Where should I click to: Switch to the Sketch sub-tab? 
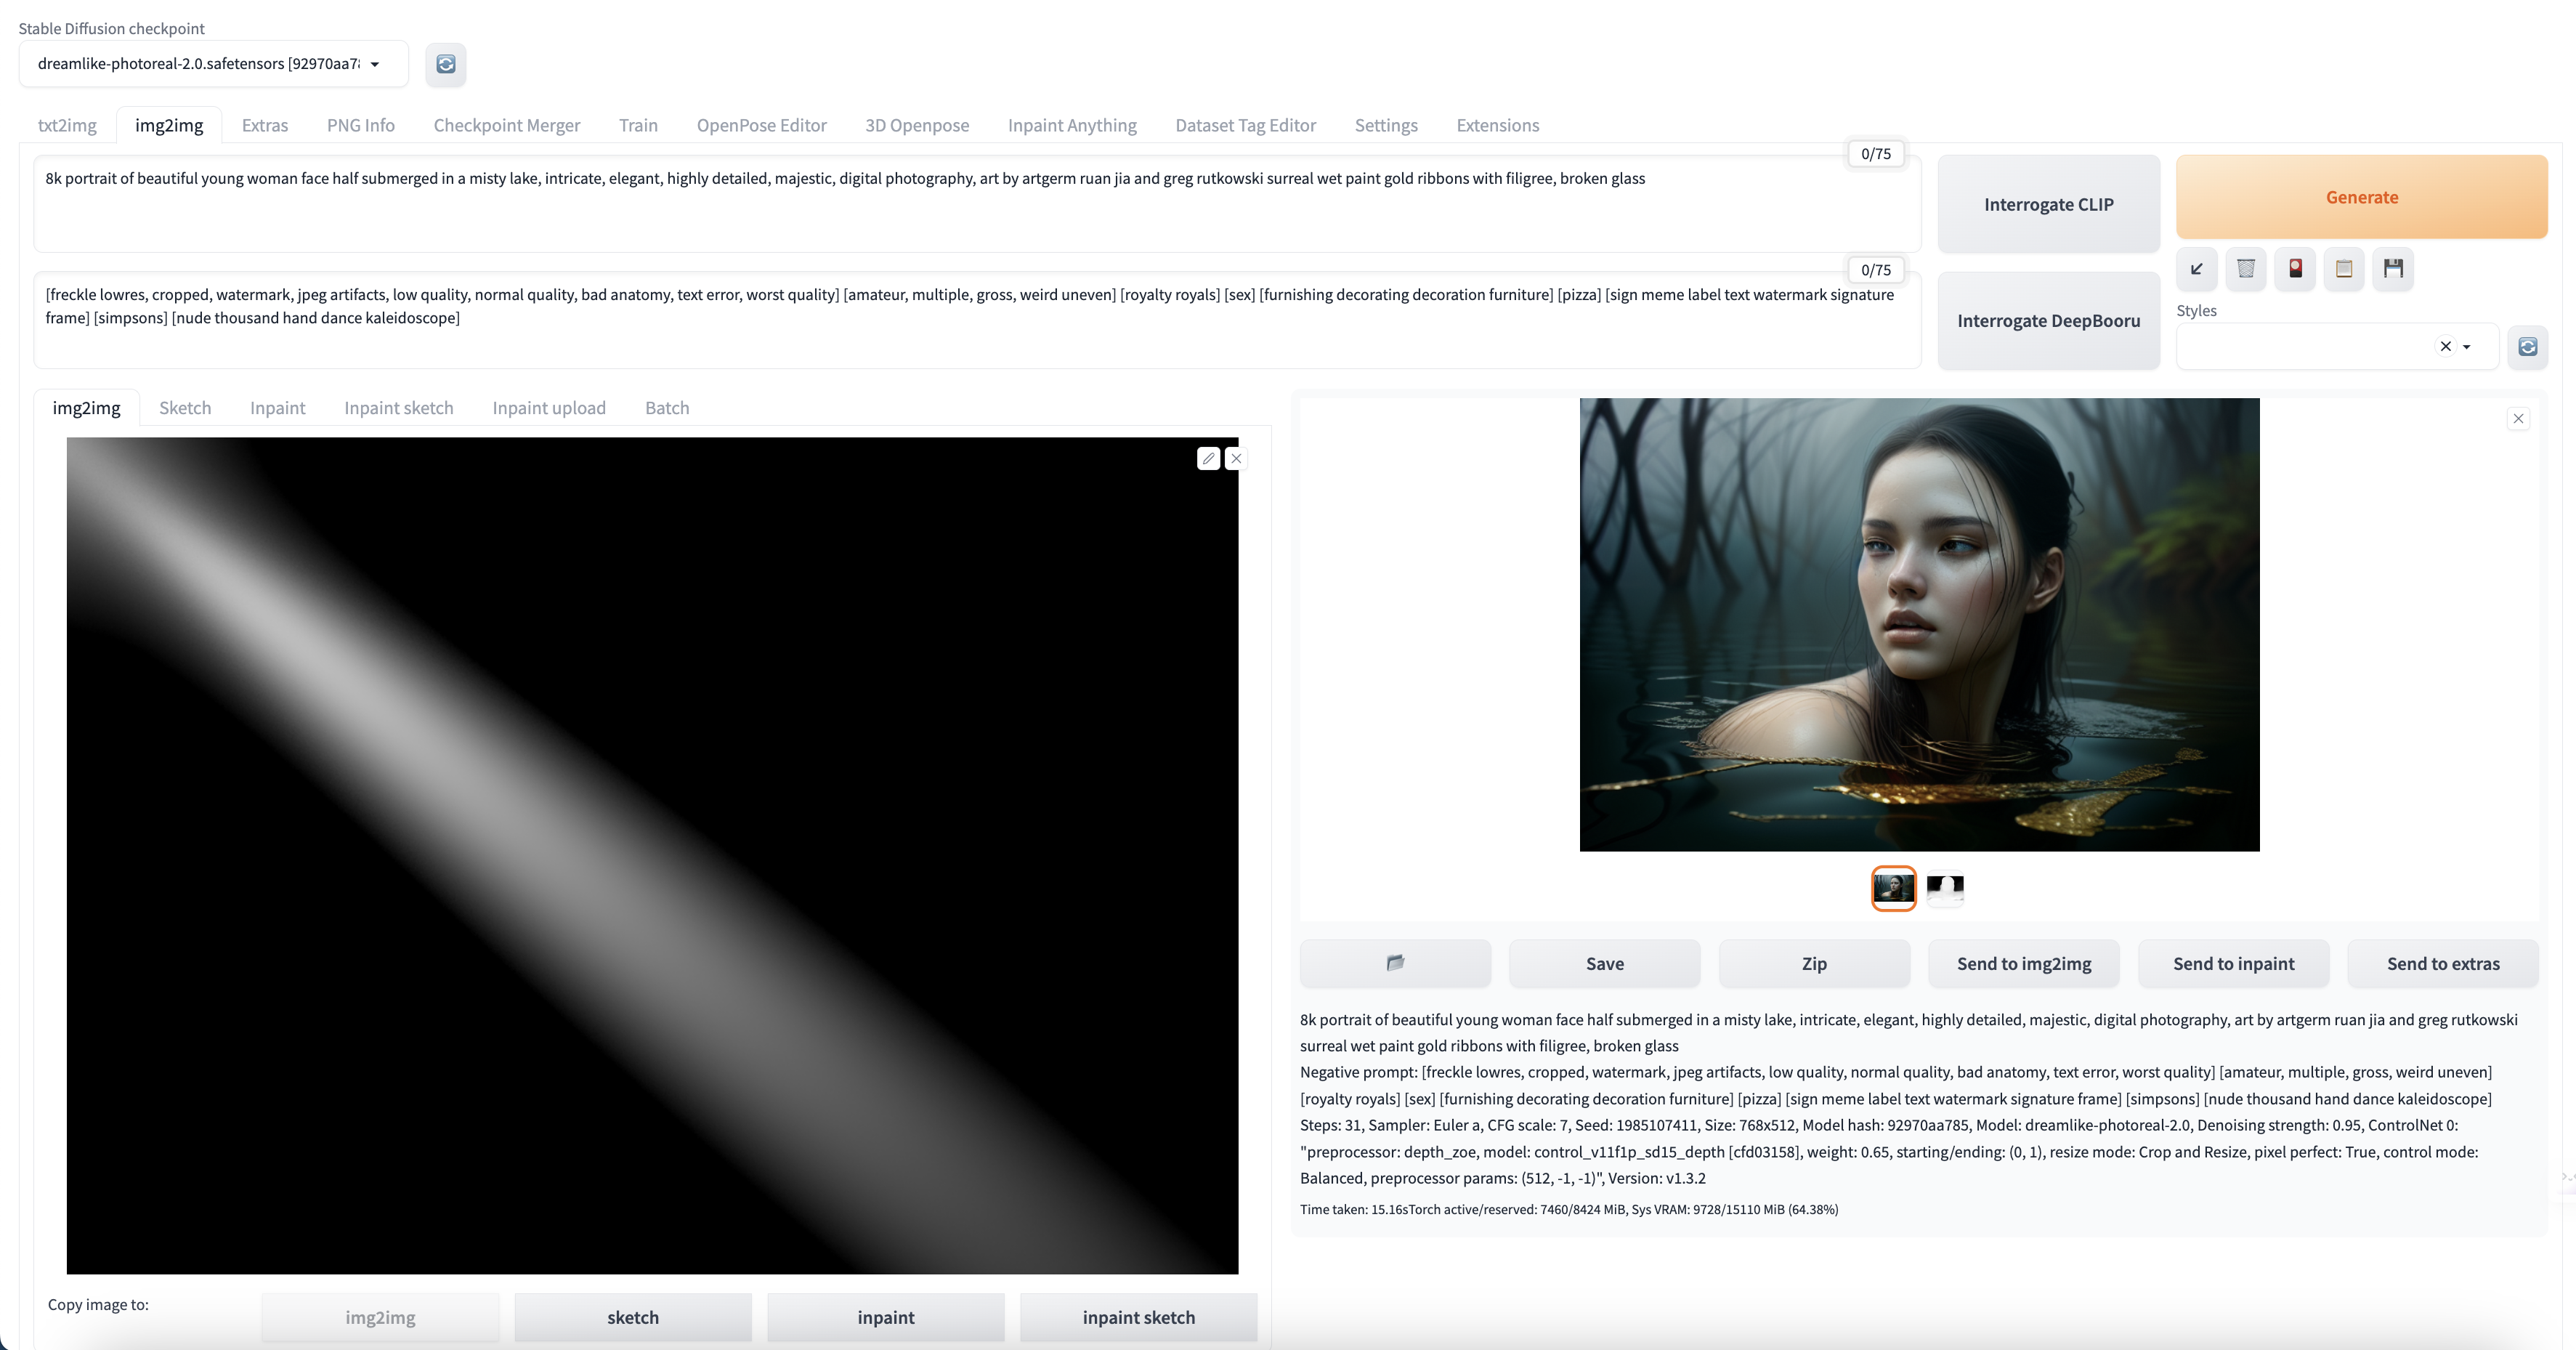click(x=185, y=408)
